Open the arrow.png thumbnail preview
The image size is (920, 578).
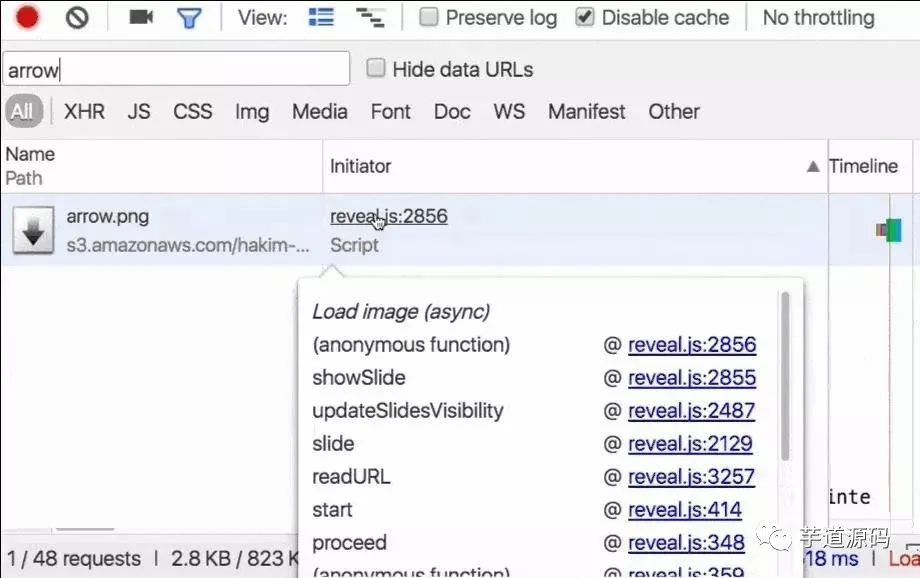(33, 230)
